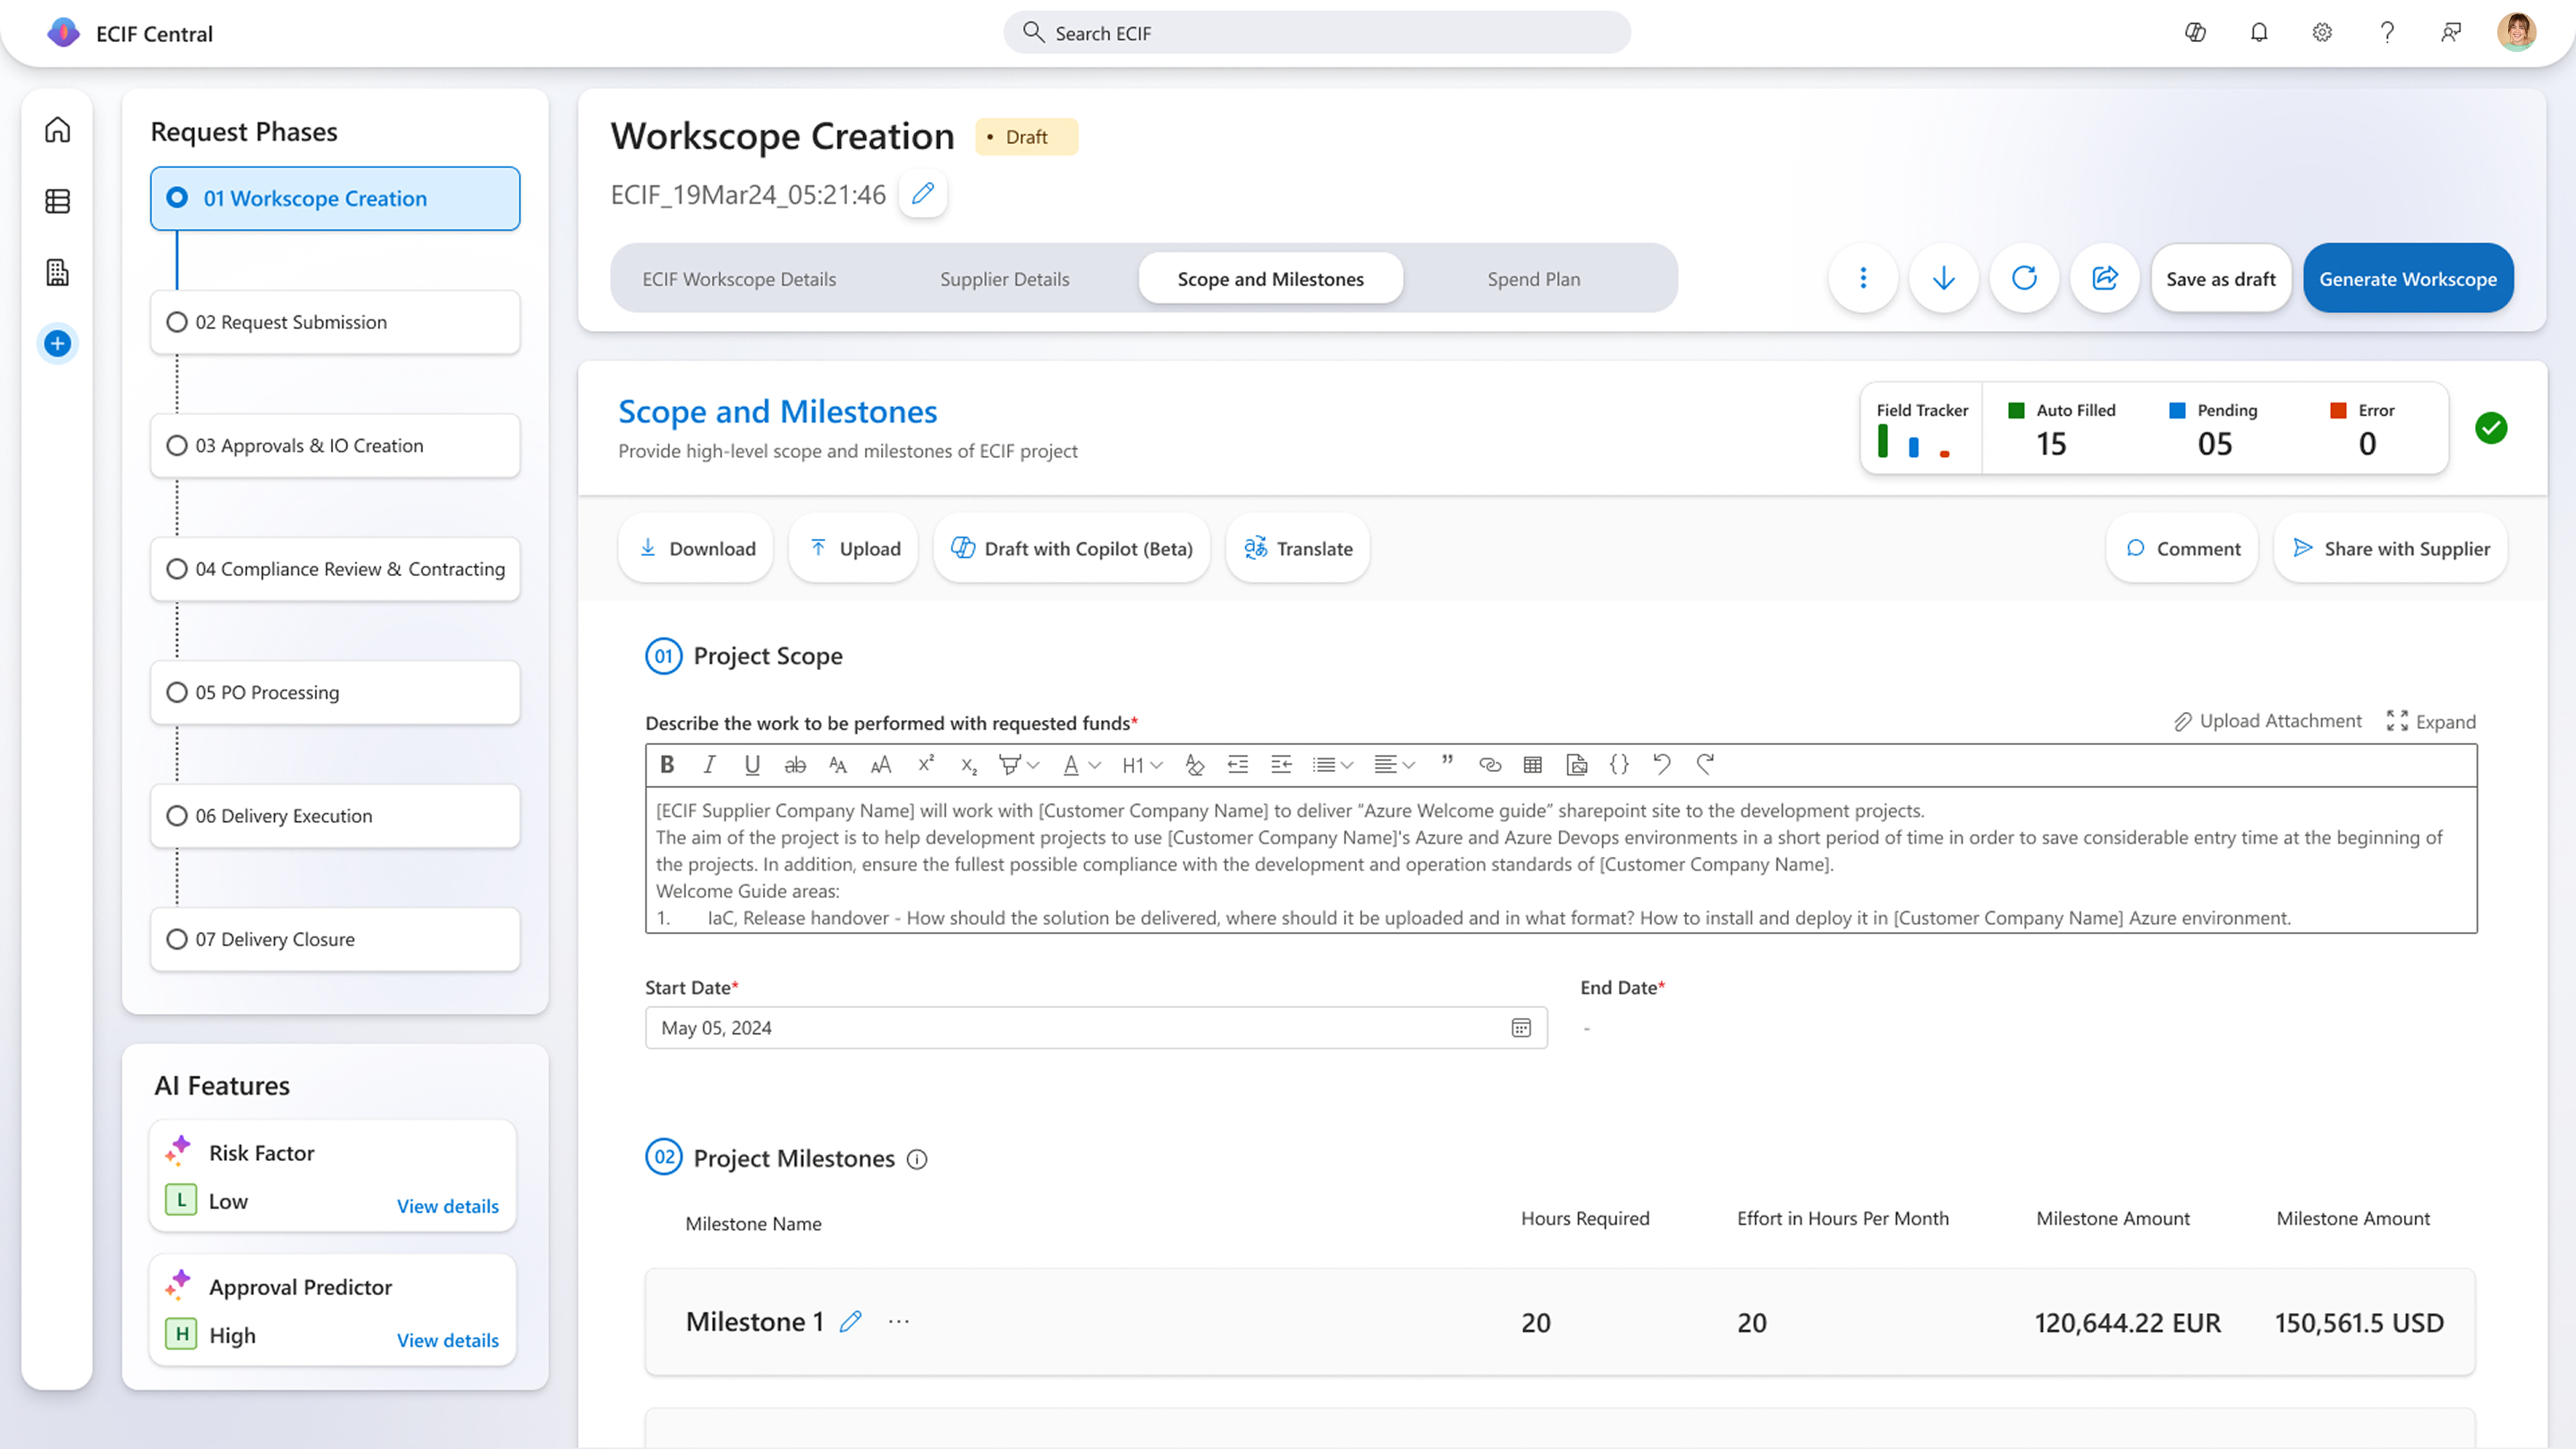This screenshot has height=1449, width=2576.
Task: Click the strikethrough formatting icon
Action: (795, 765)
